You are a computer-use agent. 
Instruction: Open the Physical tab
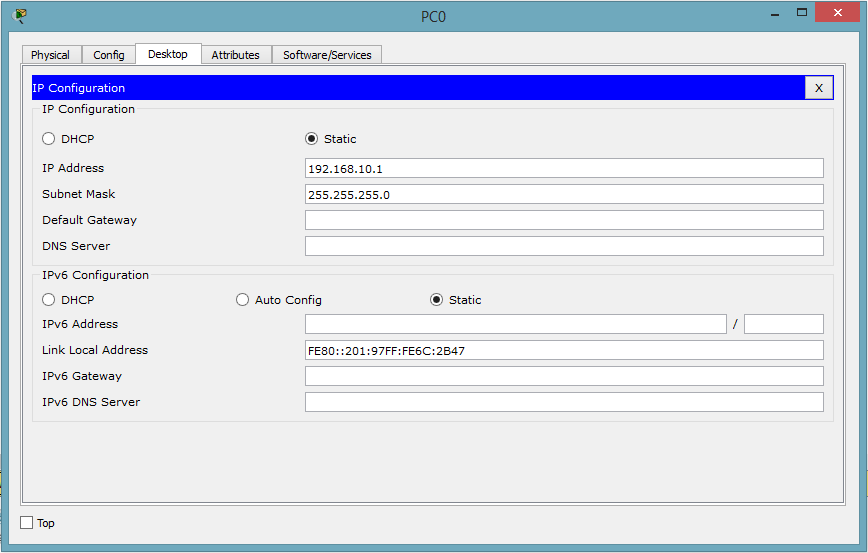[50, 55]
